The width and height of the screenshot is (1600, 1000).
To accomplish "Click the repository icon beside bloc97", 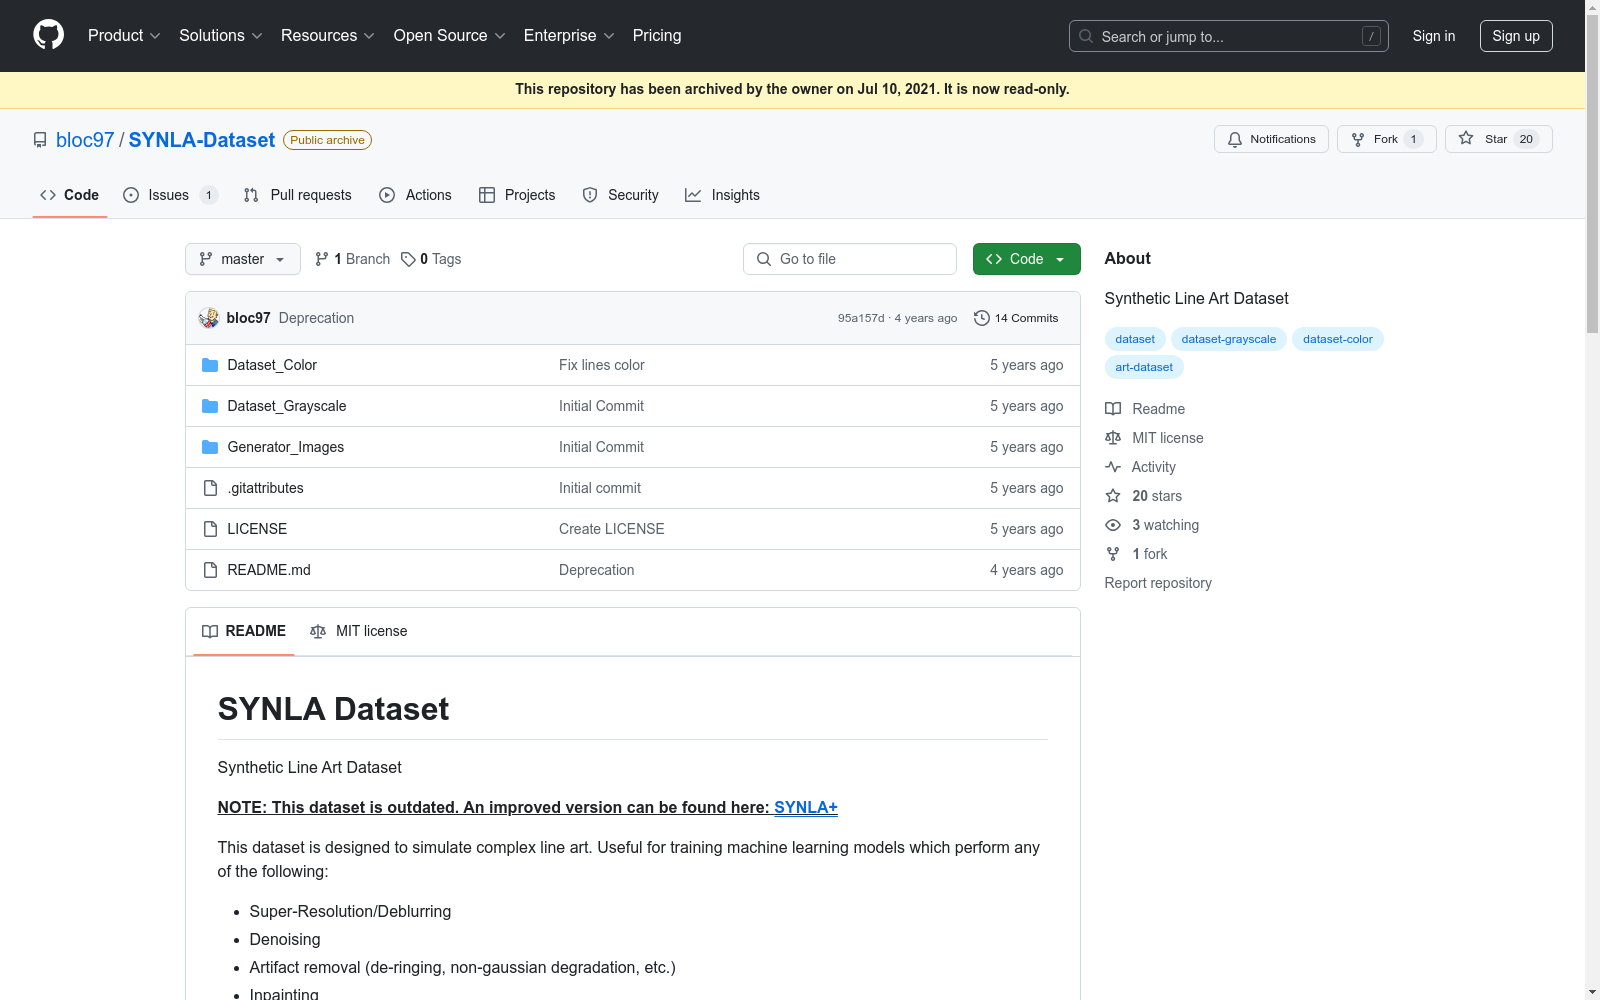I will pyautogui.click(x=40, y=140).
